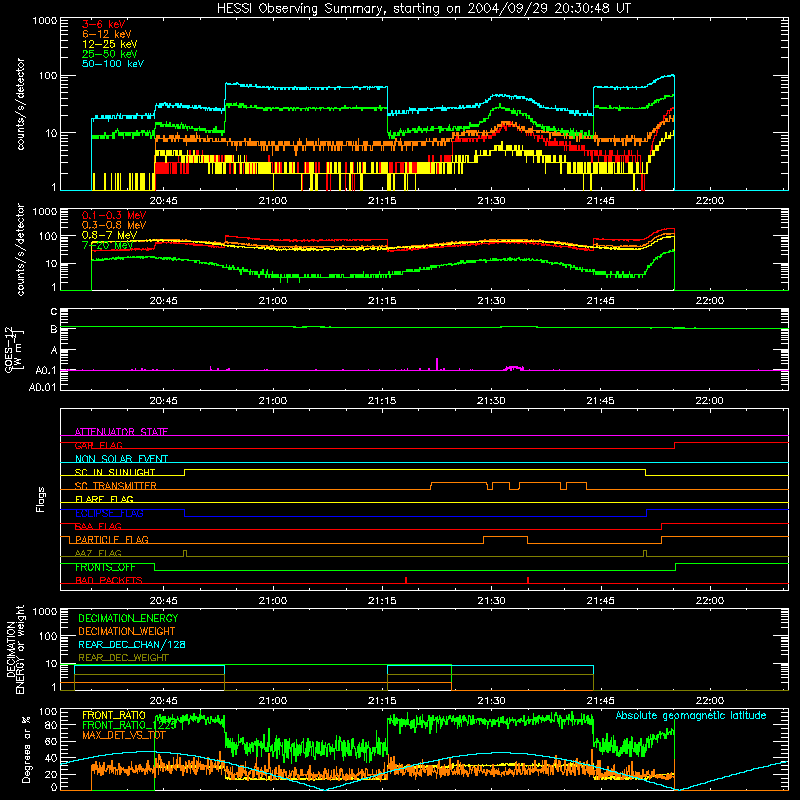The image size is (800, 800).
Task: Click the HESSI Observing Summary title
Action: tap(423, 9)
